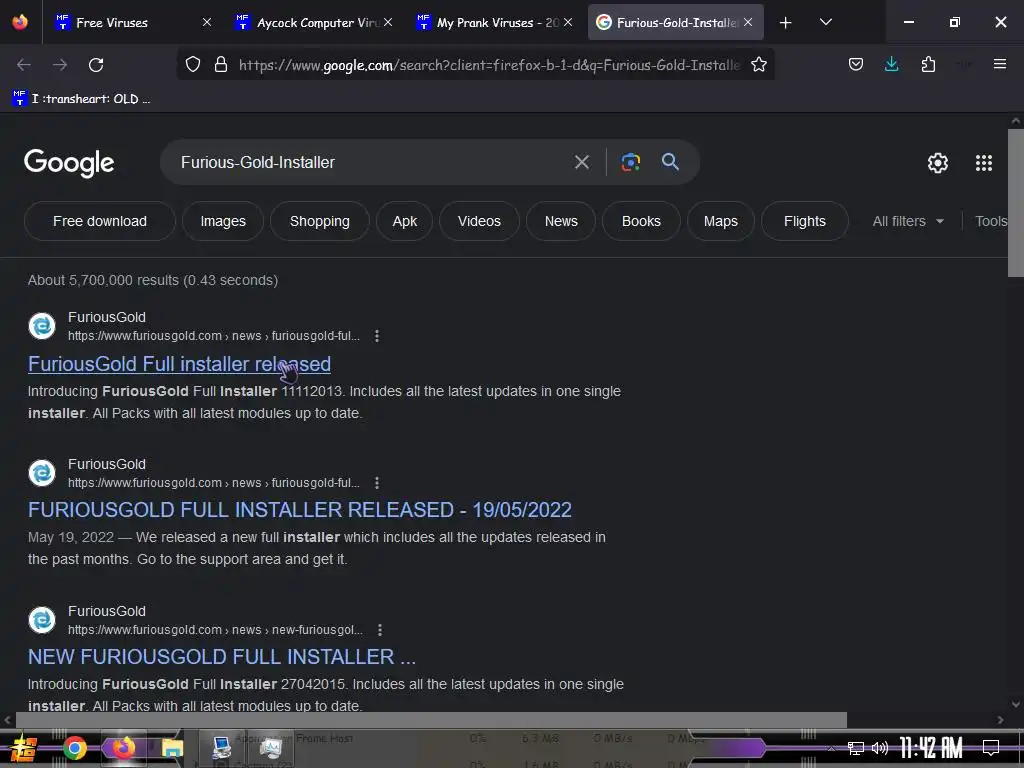
Task: Close the Furious-Gold-Installer tab
Action: [748, 22]
